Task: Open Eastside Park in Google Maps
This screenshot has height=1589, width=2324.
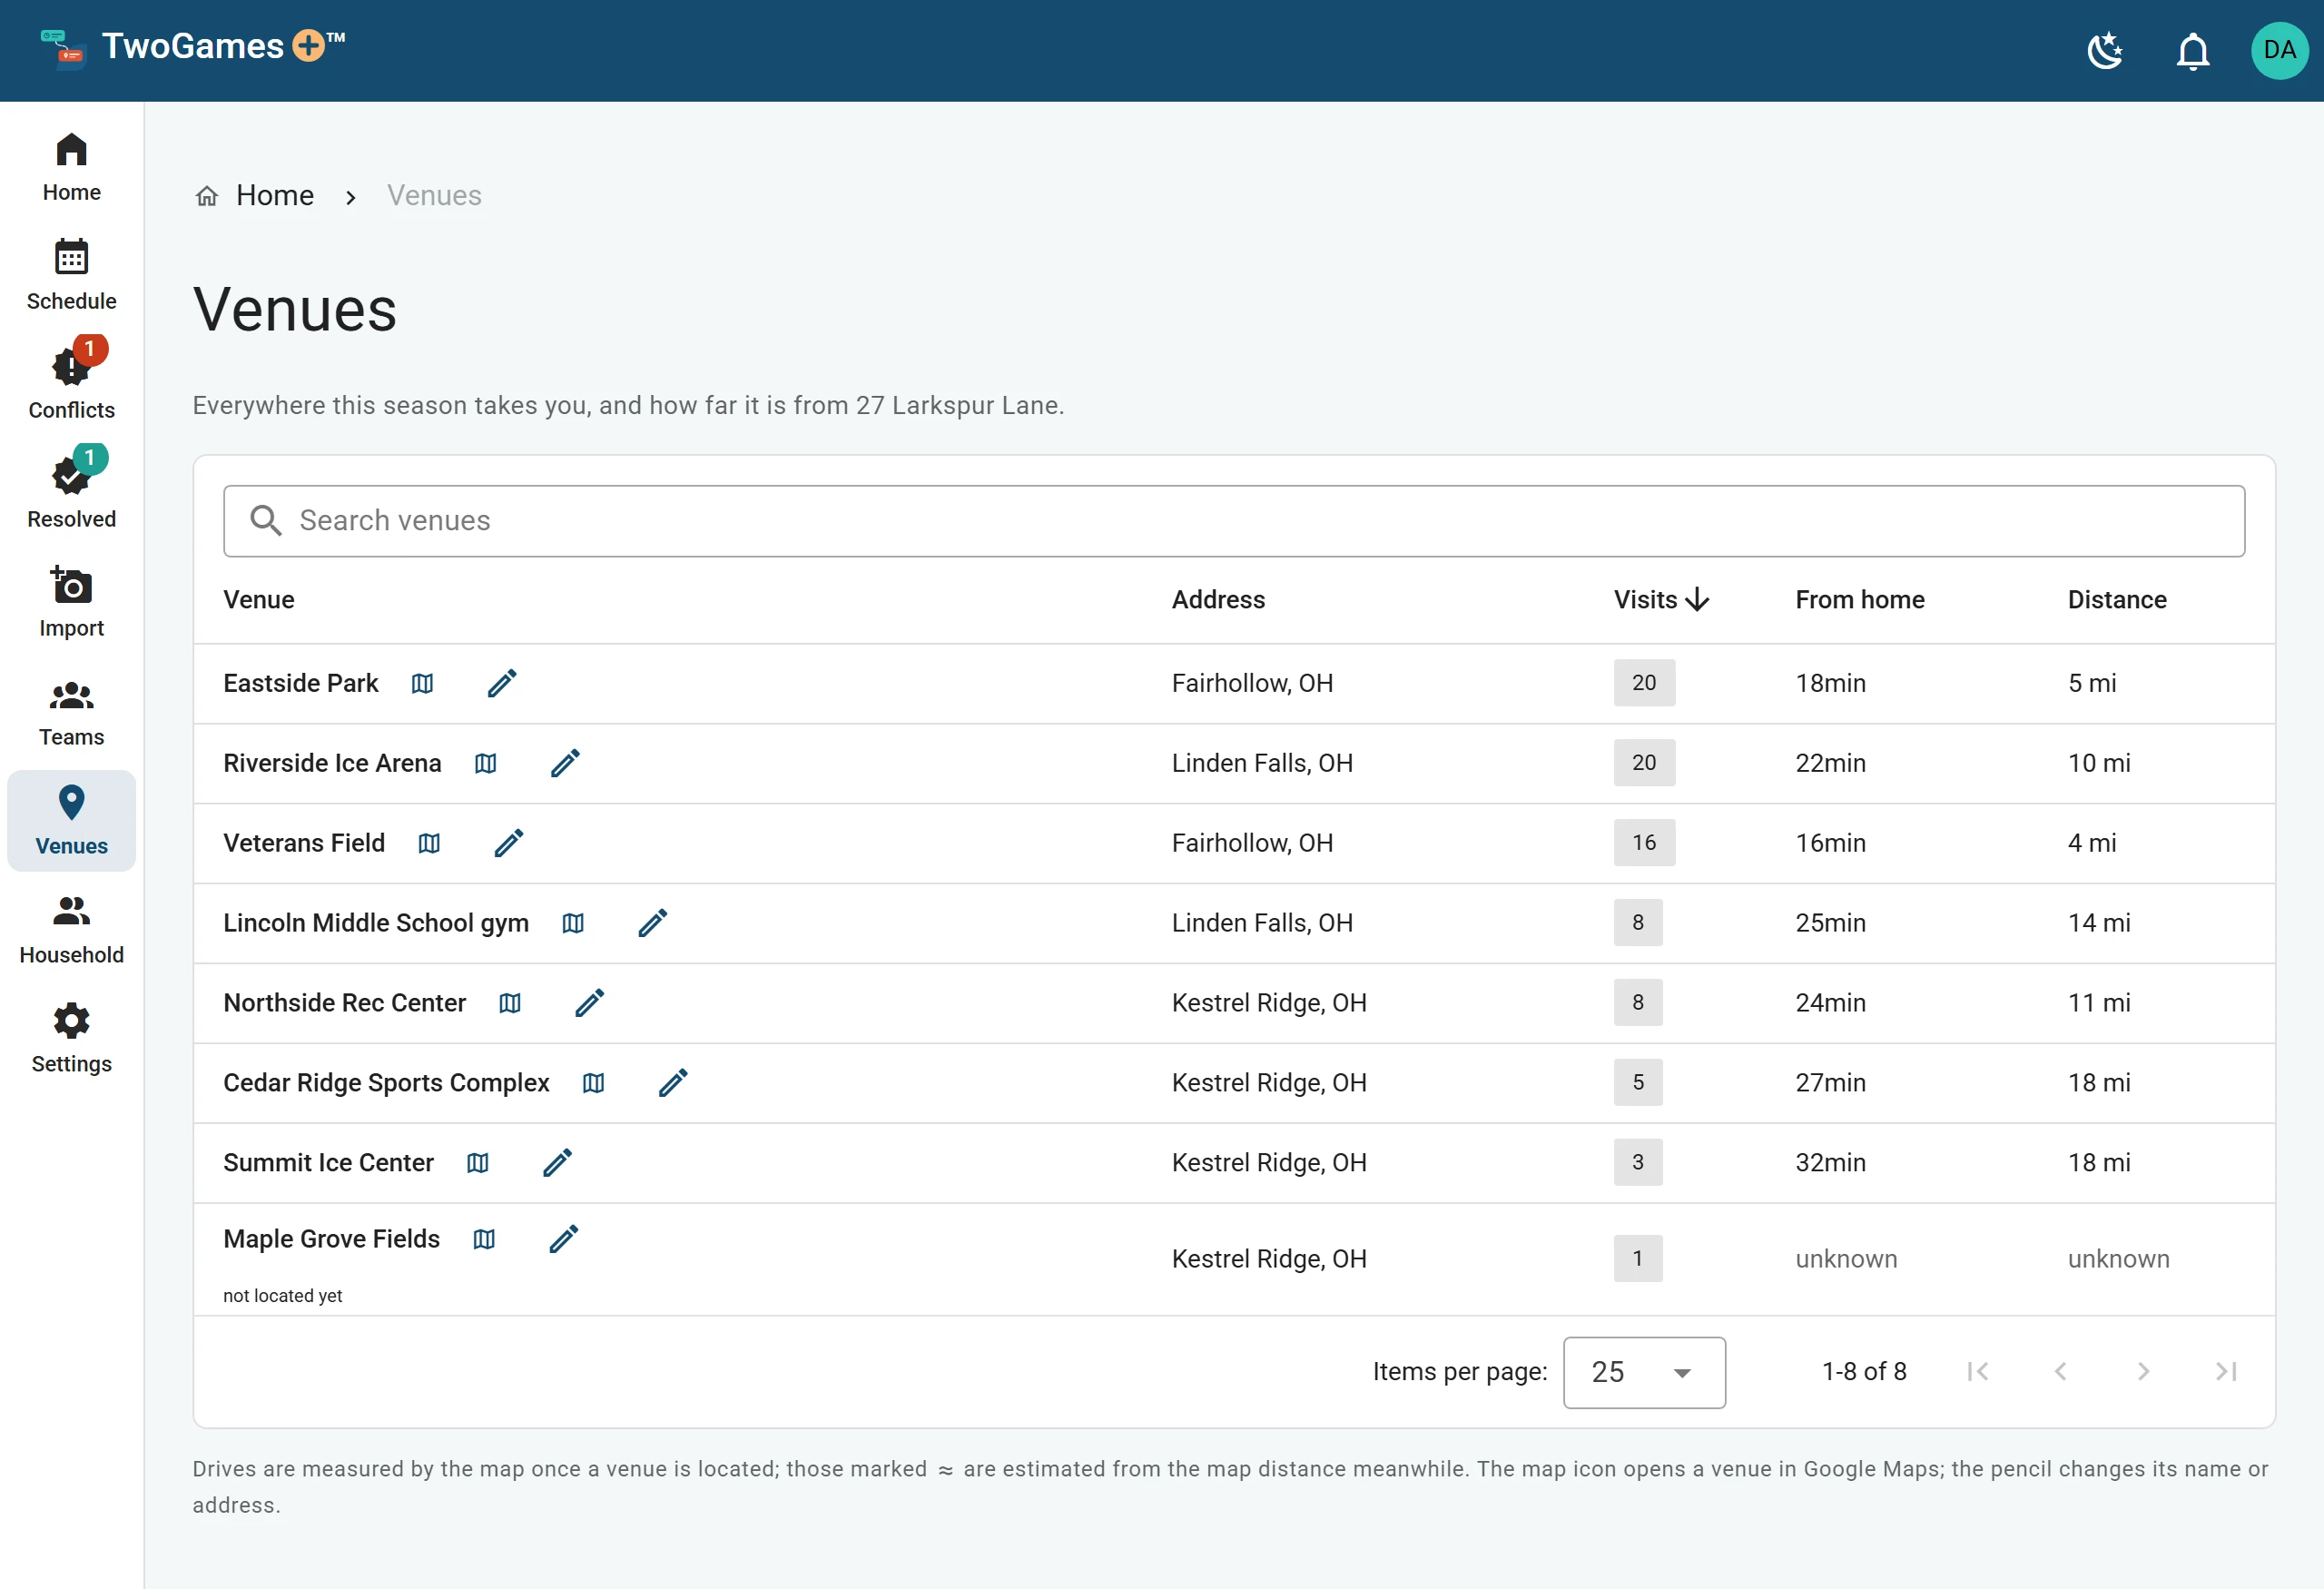Action: click(422, 683)
